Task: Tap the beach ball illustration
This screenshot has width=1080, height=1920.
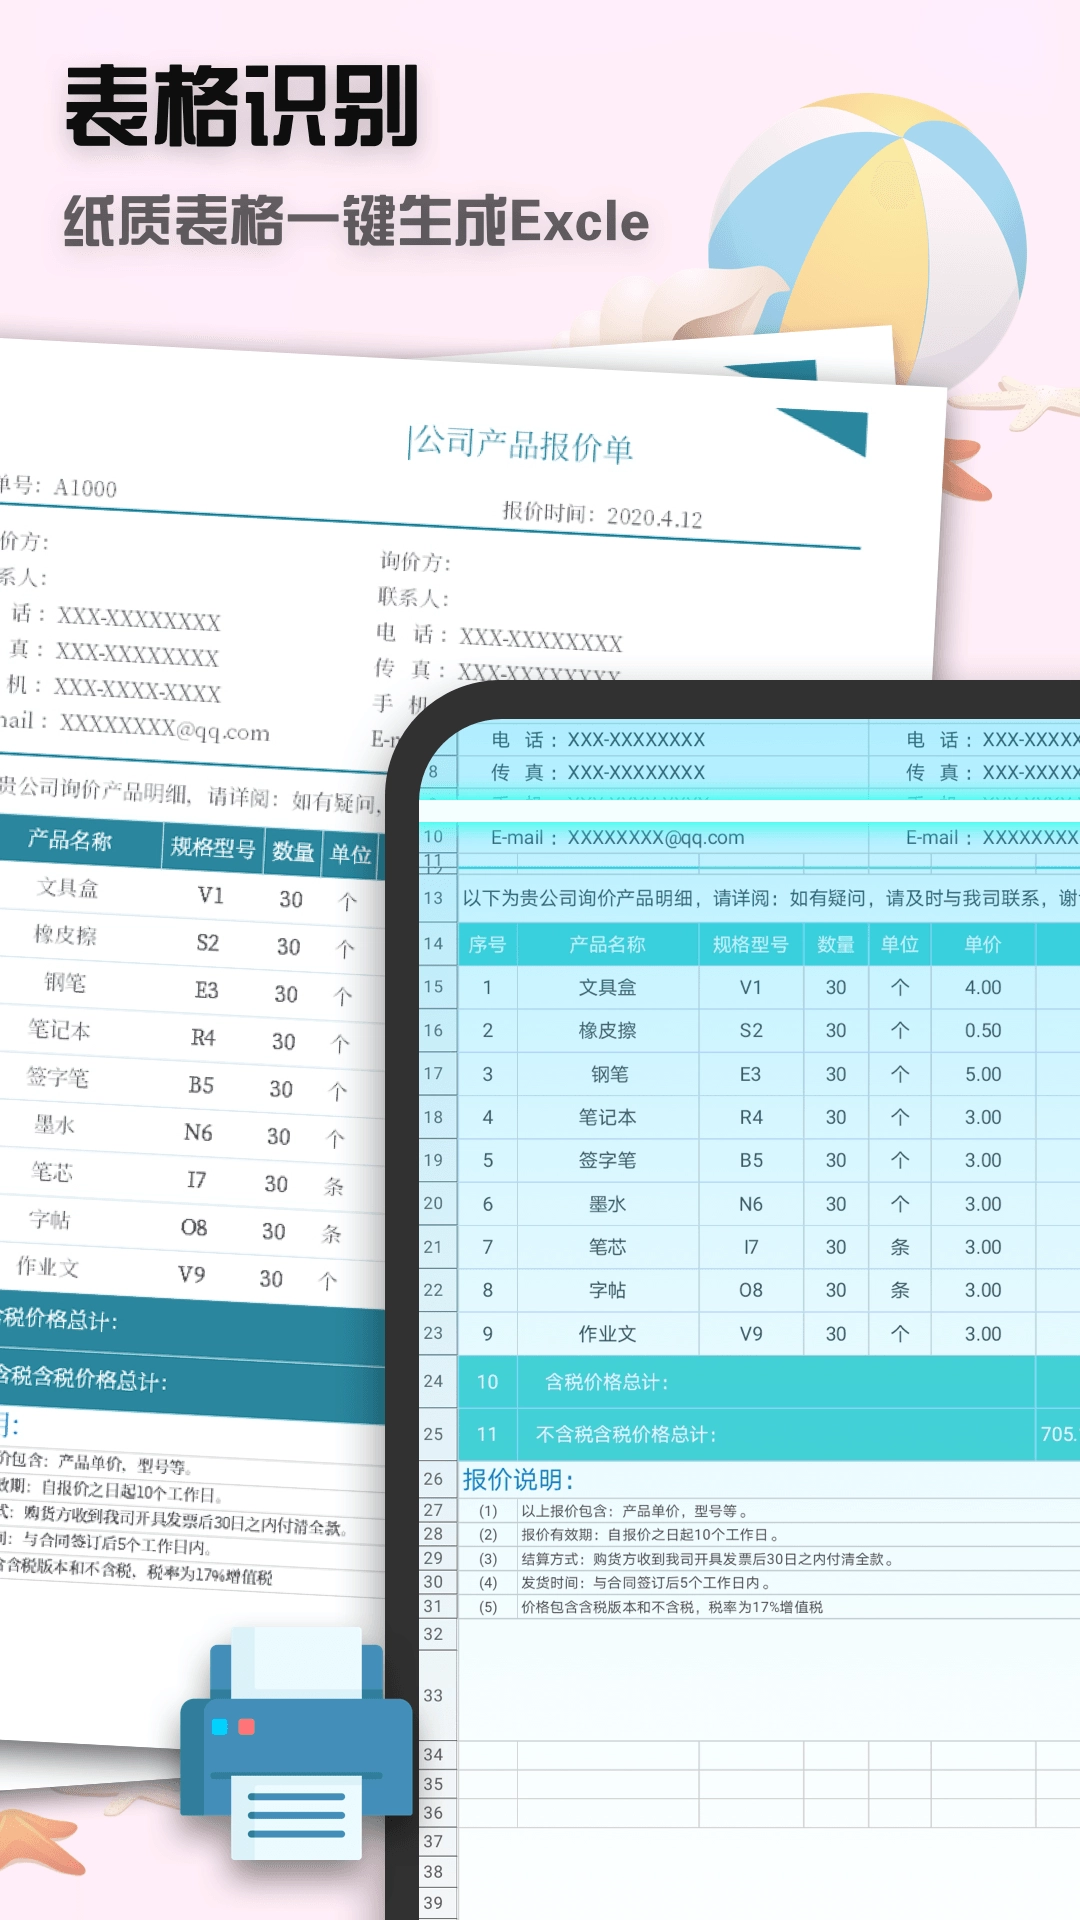Action: [x=868, y=228]
